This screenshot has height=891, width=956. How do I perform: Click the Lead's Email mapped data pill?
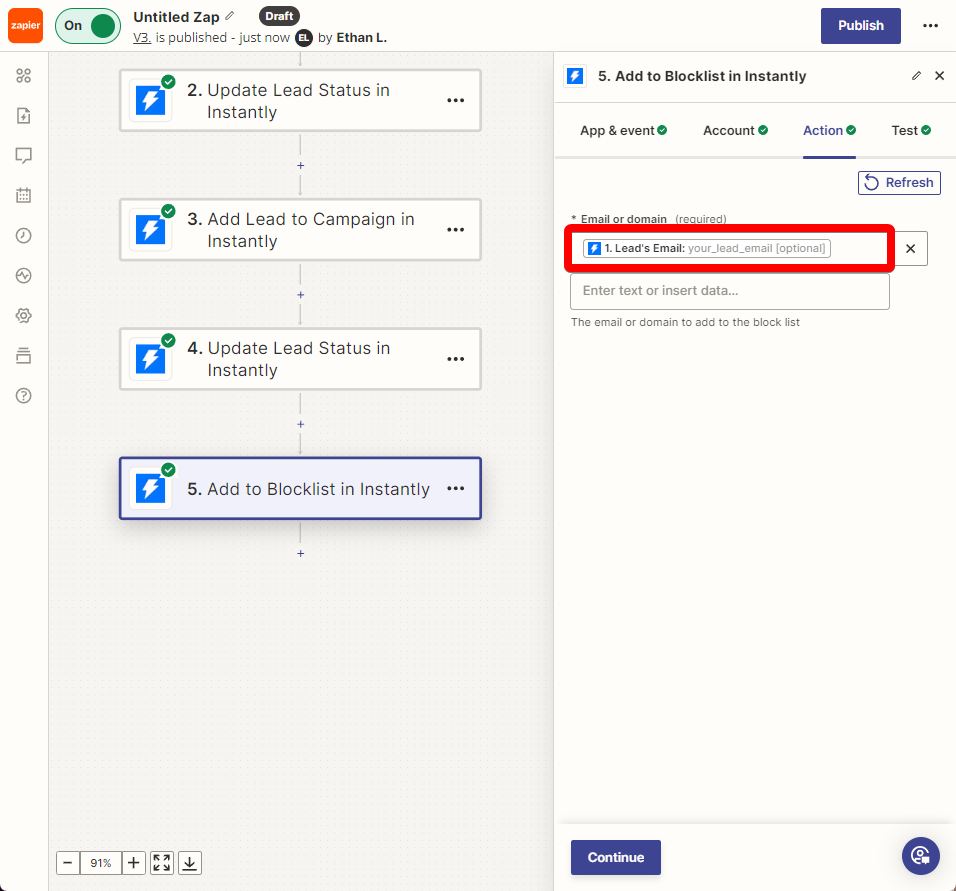tap(707, 248)
